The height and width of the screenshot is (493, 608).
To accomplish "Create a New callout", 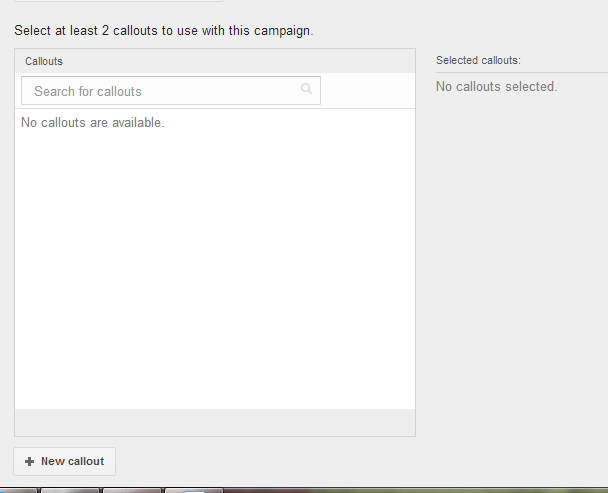I will (x=64, y=462).
